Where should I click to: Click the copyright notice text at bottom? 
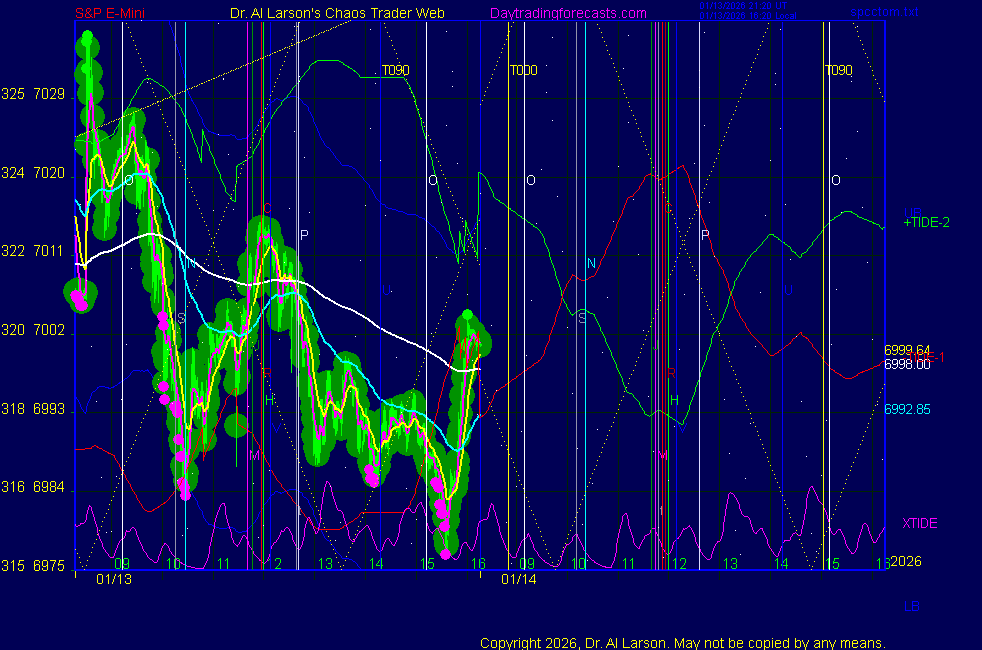point(682,642)
